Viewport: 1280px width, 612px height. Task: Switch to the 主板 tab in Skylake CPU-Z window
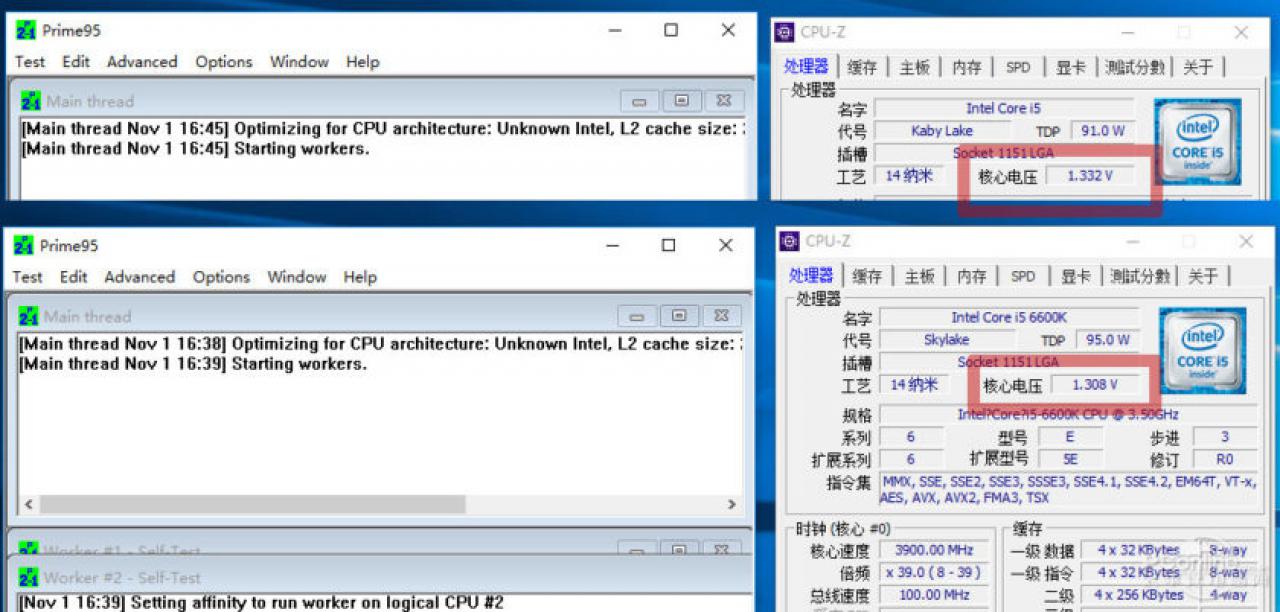(x=920, y=276)
